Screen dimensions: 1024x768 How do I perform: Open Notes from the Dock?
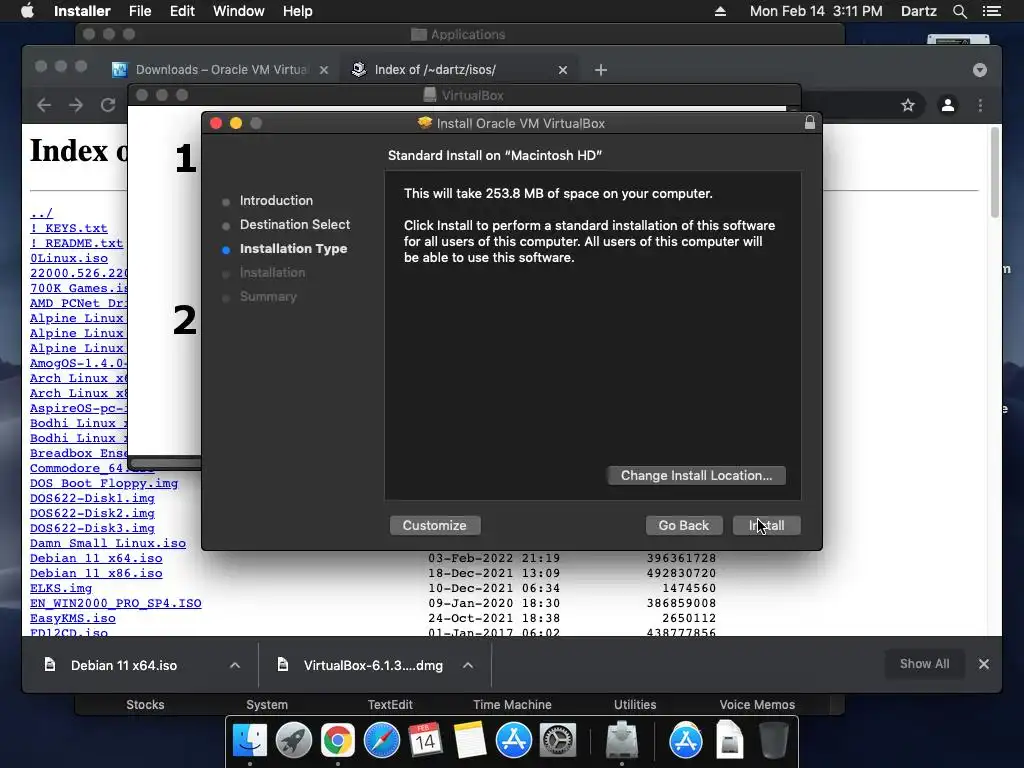tap(470, 741)
